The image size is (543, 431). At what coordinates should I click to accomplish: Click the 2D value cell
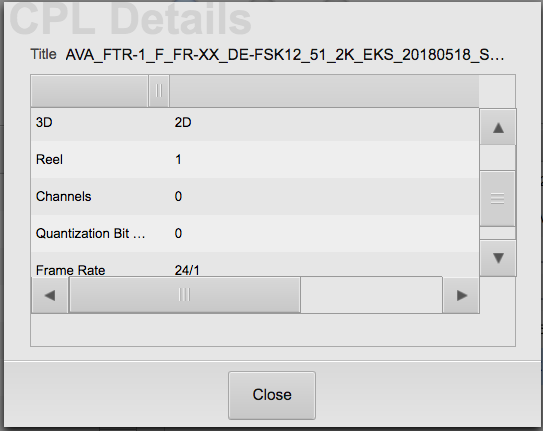click(x=183, y=123)
